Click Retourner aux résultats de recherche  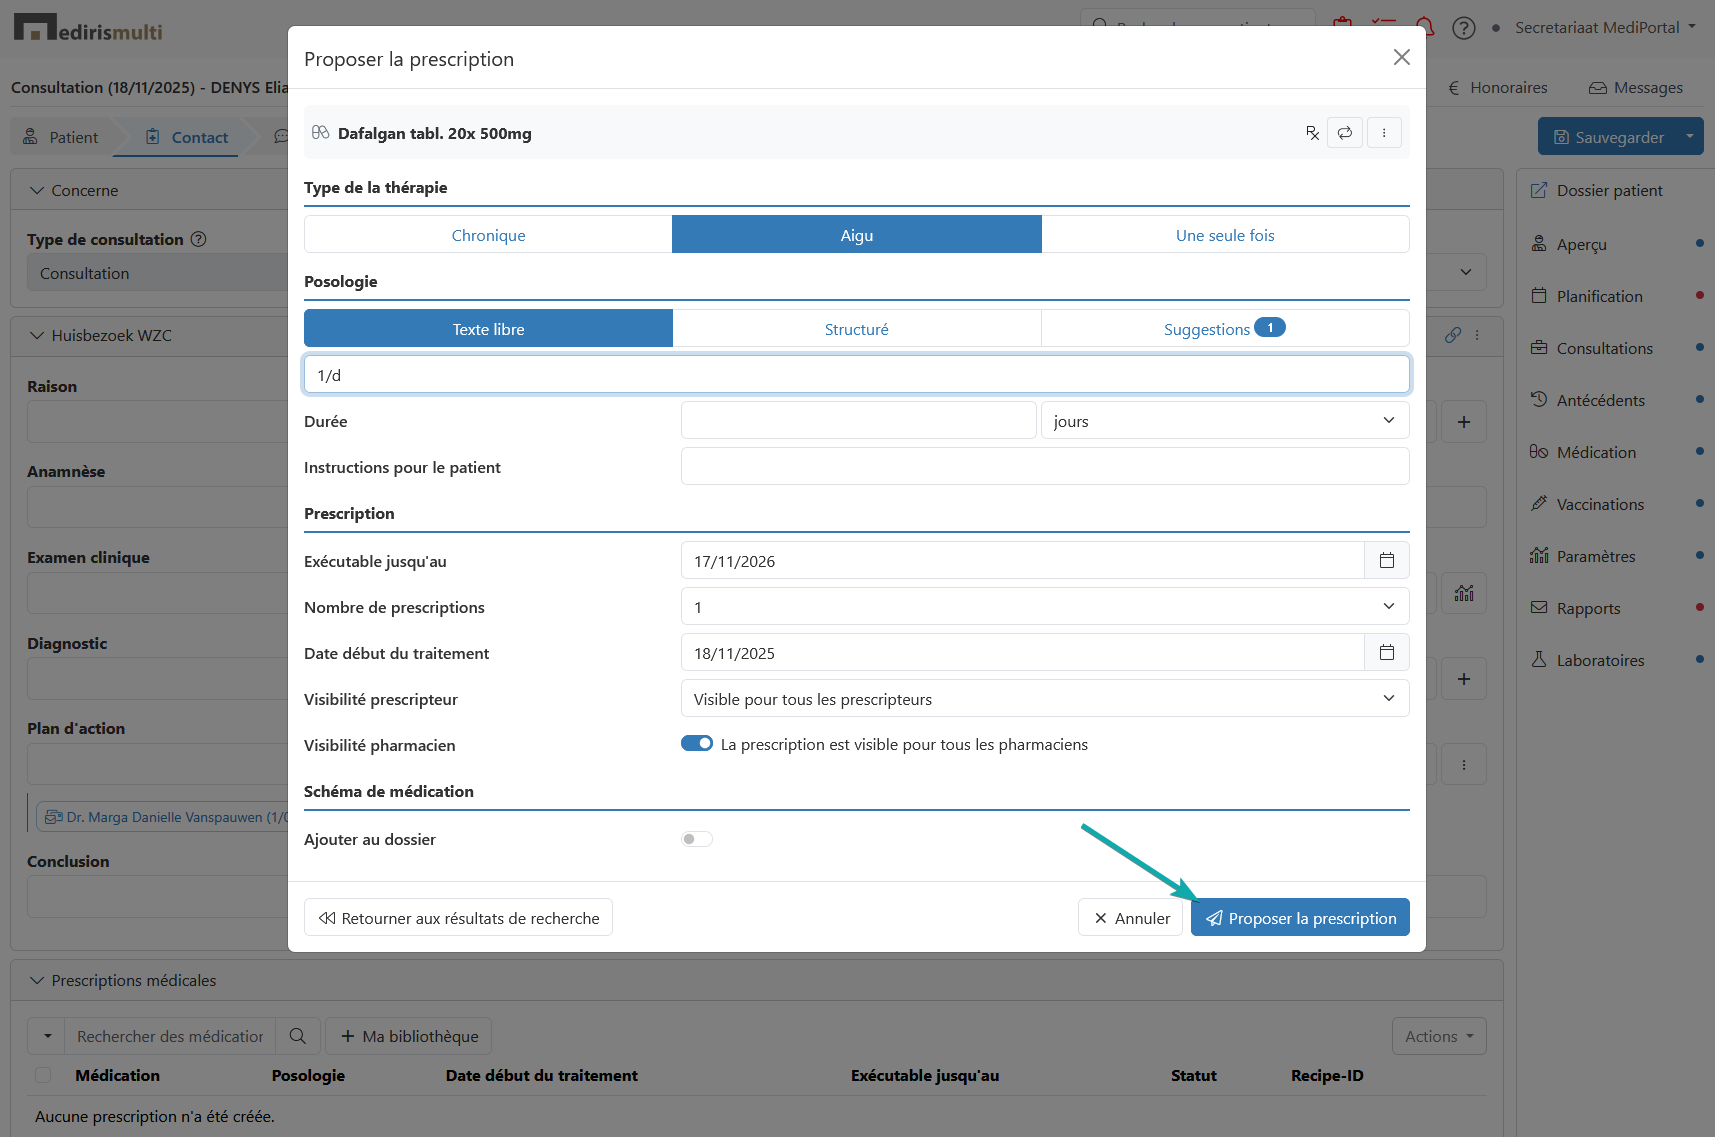click(x=458, y=918)
